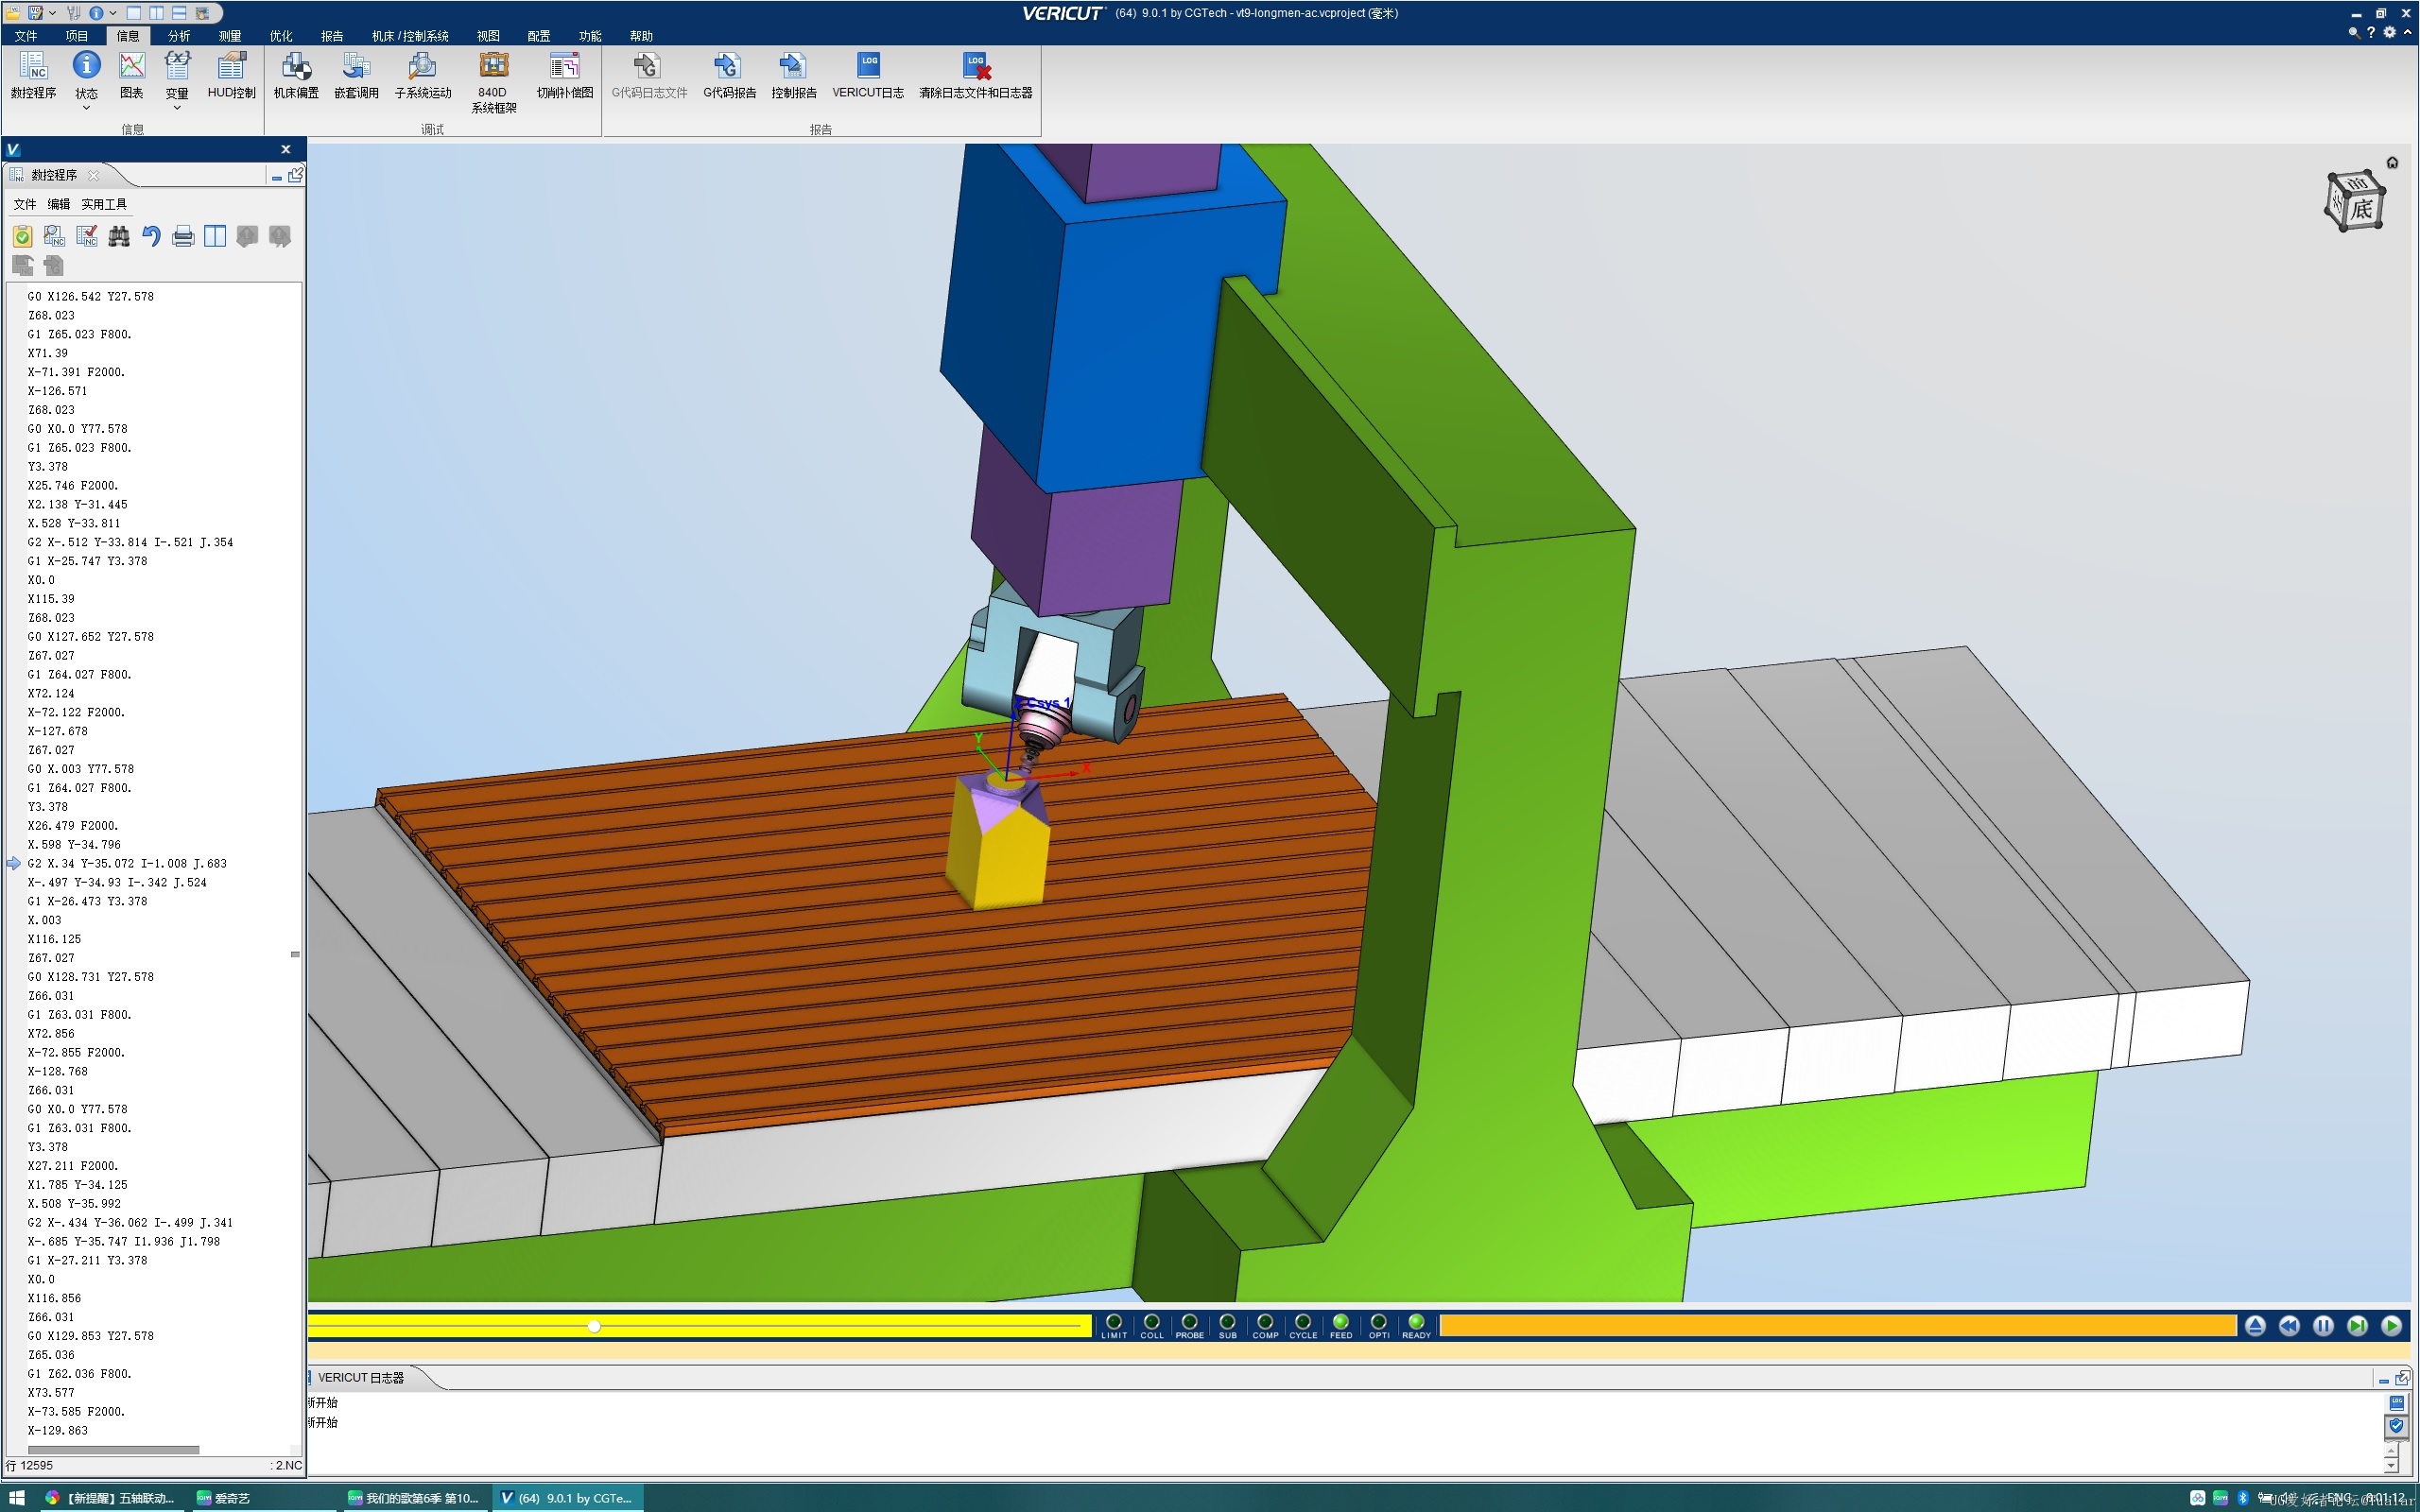Click the printer icon in NC panel

pos(183,236)
